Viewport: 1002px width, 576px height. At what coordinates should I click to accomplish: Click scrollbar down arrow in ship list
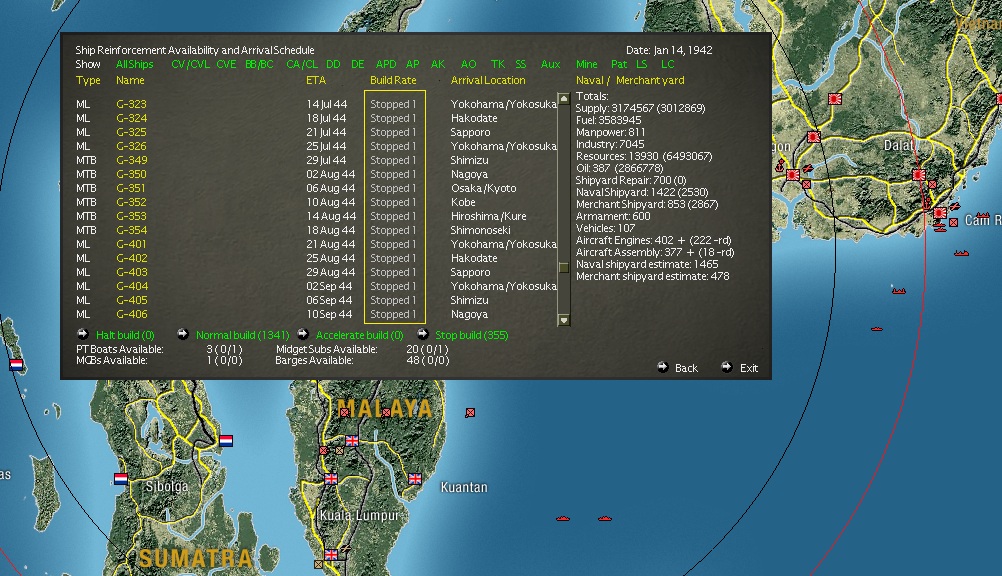click(564, 320)
